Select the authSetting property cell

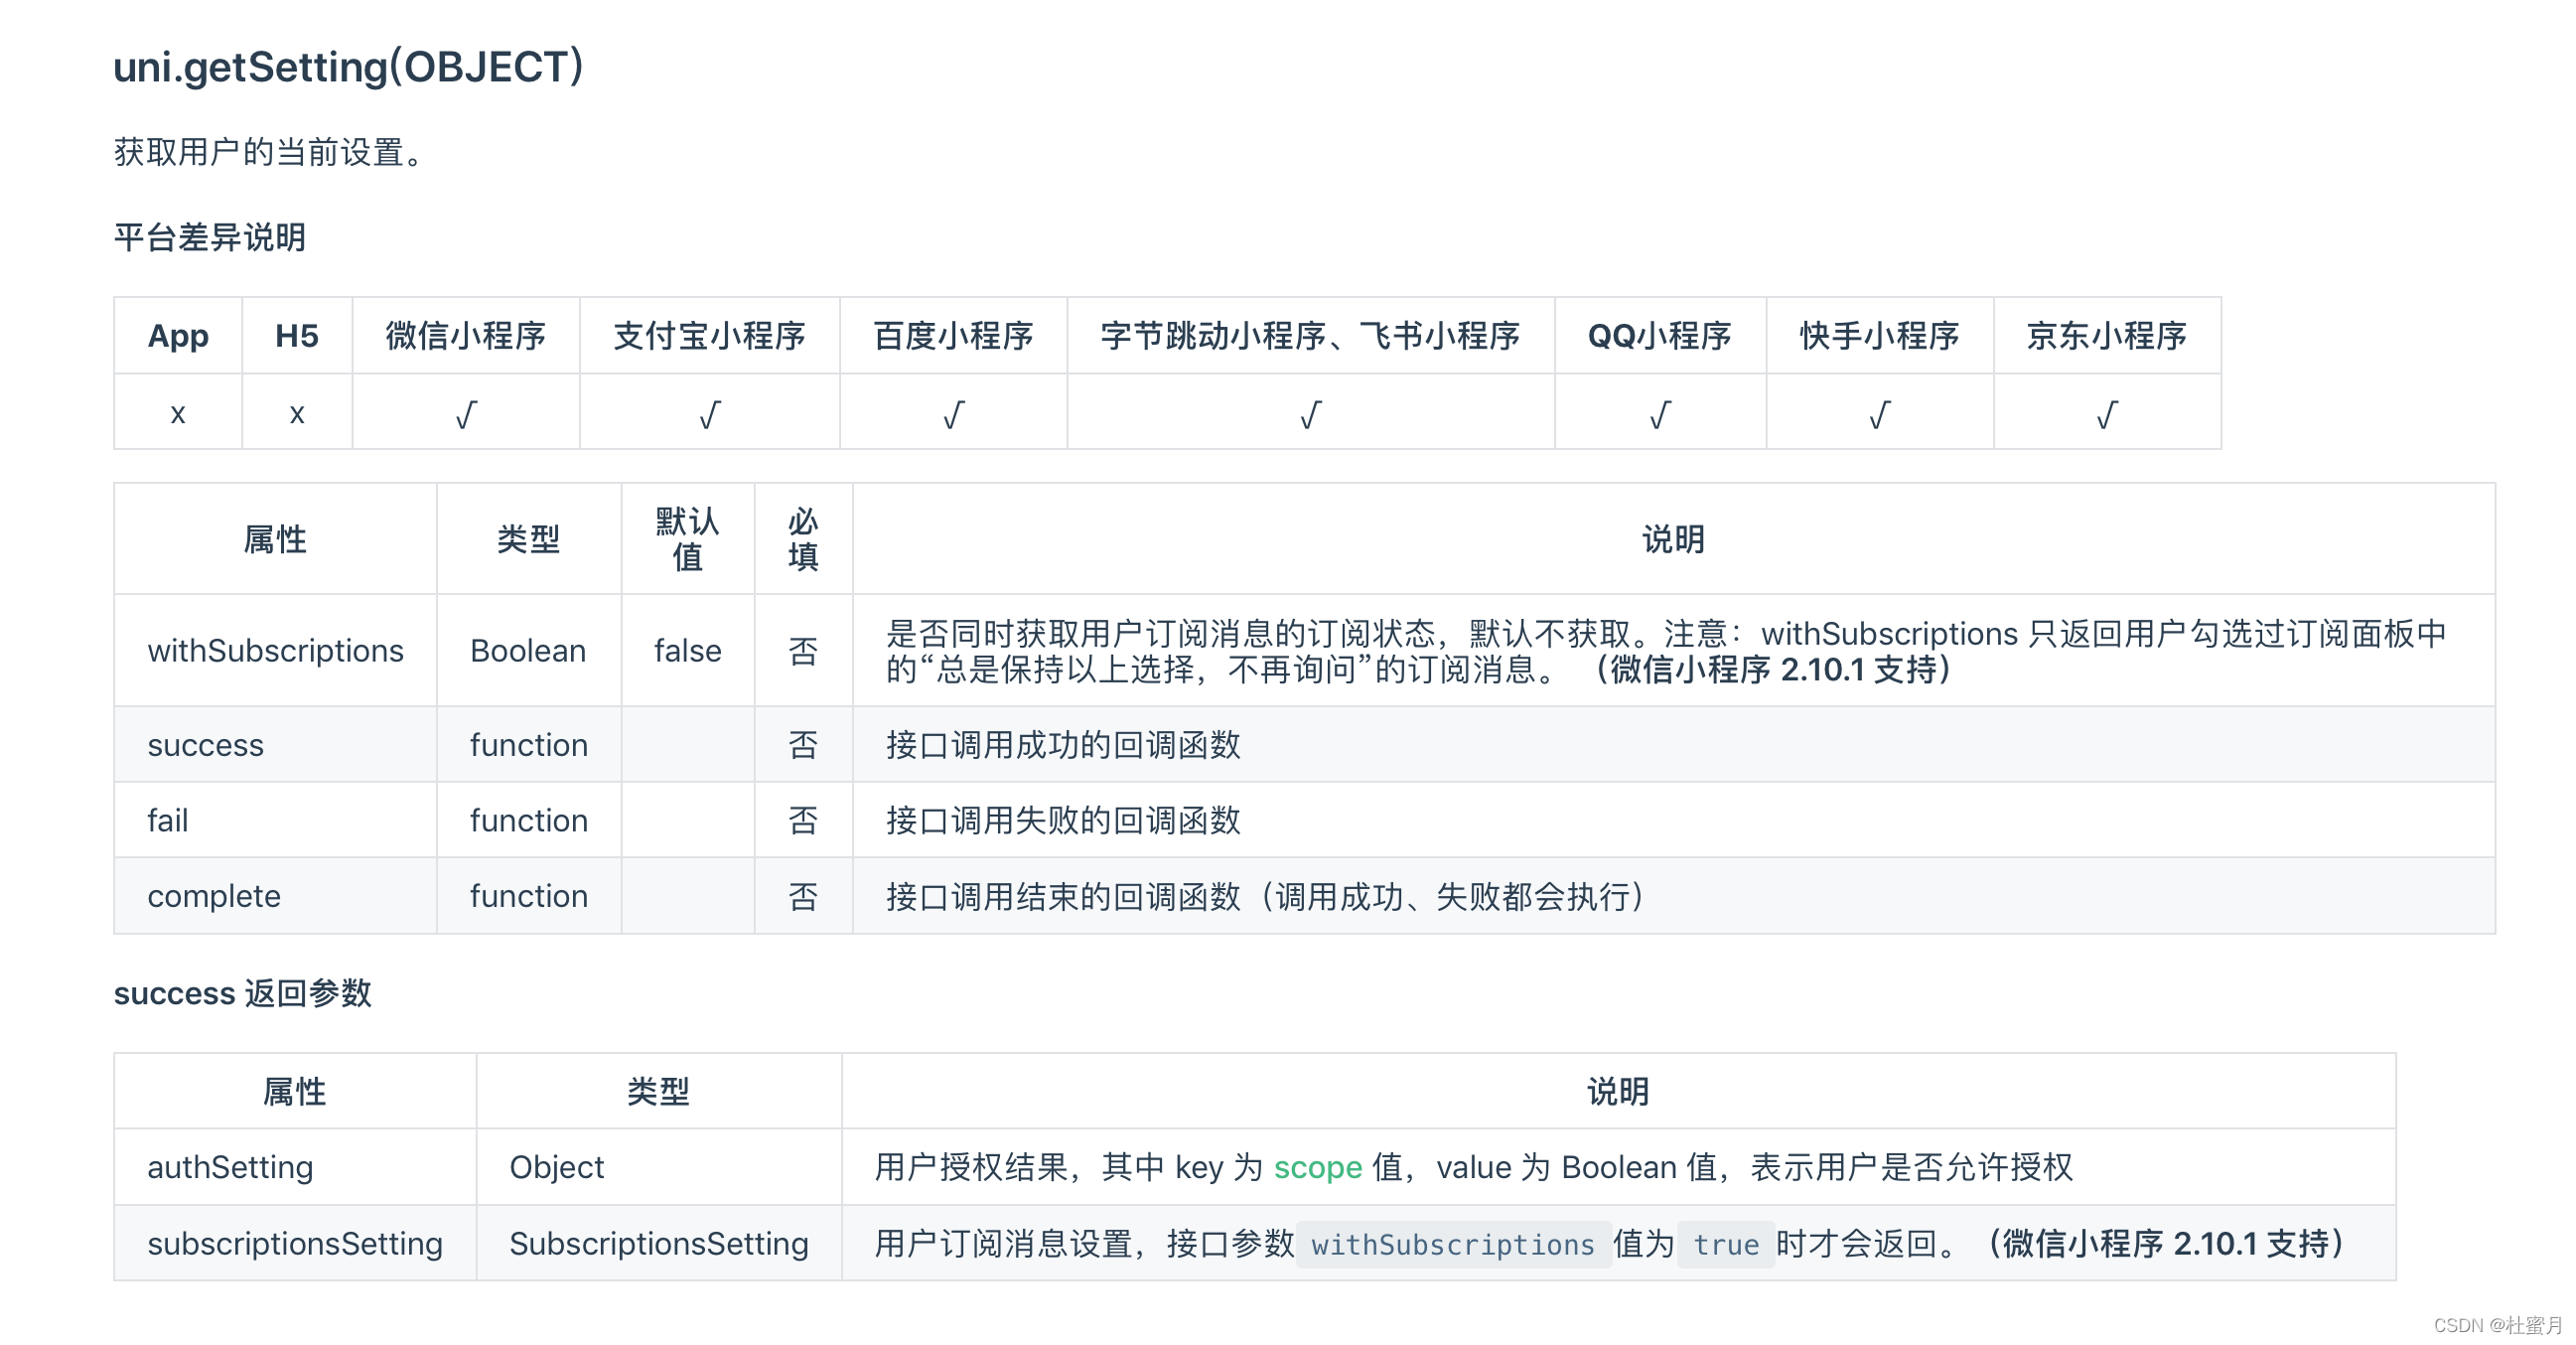pos(231,1167)
